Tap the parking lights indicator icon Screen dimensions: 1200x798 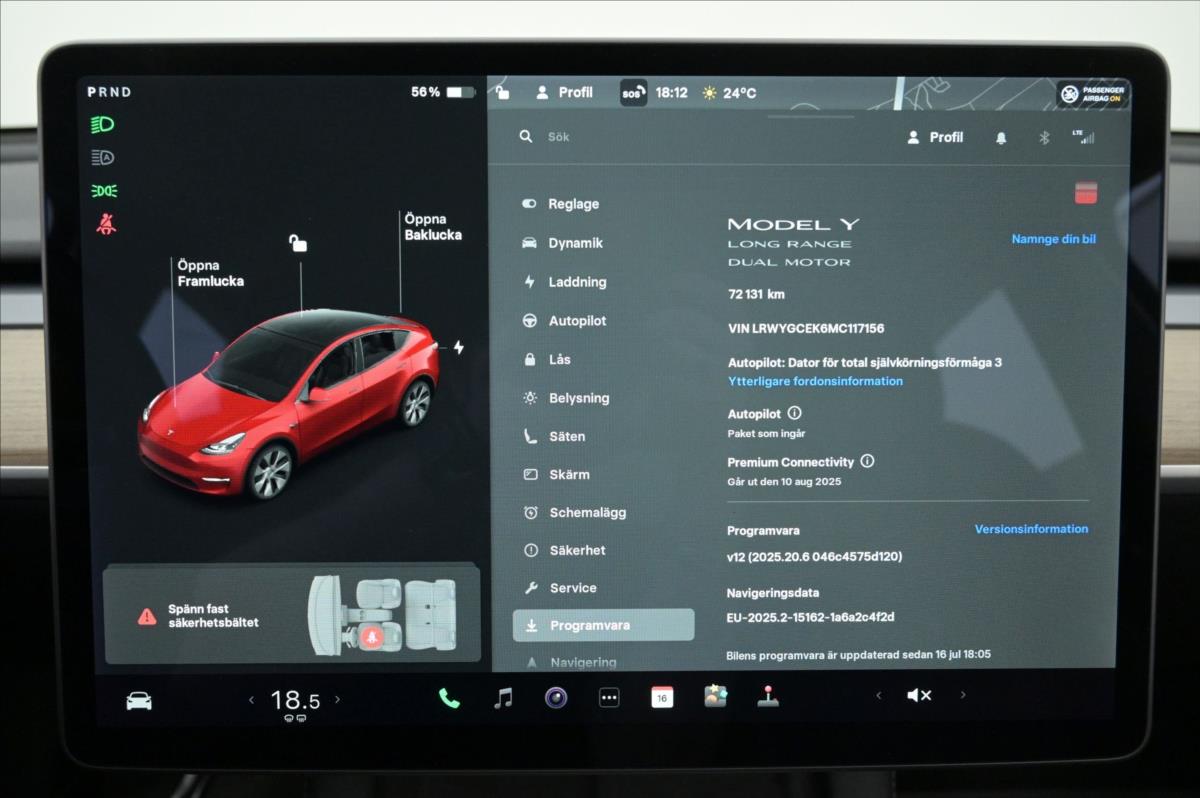[104, 190]
